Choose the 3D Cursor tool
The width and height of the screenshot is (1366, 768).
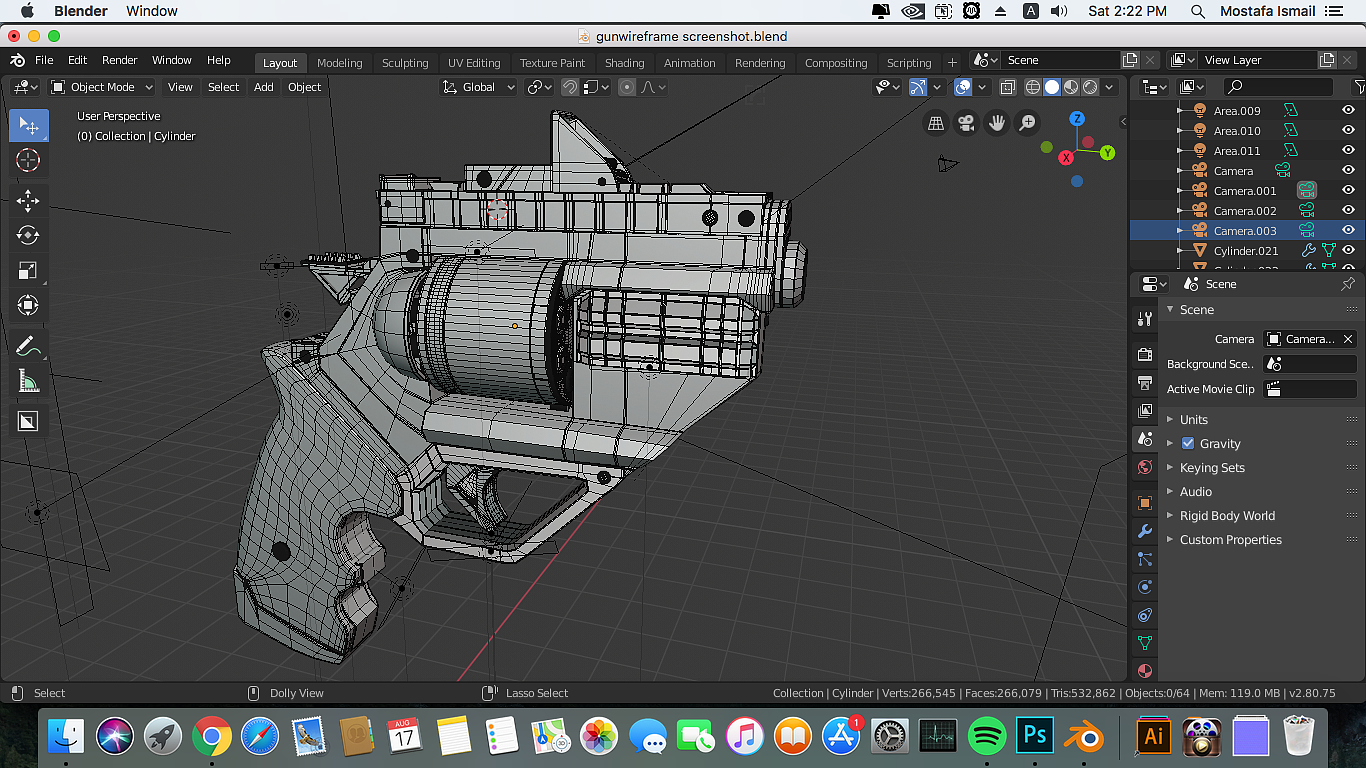tap(28, 160)
